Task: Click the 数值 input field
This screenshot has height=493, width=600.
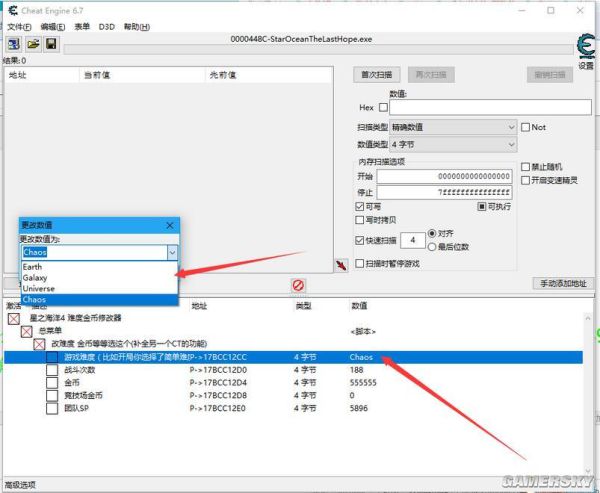Action: 490,107
